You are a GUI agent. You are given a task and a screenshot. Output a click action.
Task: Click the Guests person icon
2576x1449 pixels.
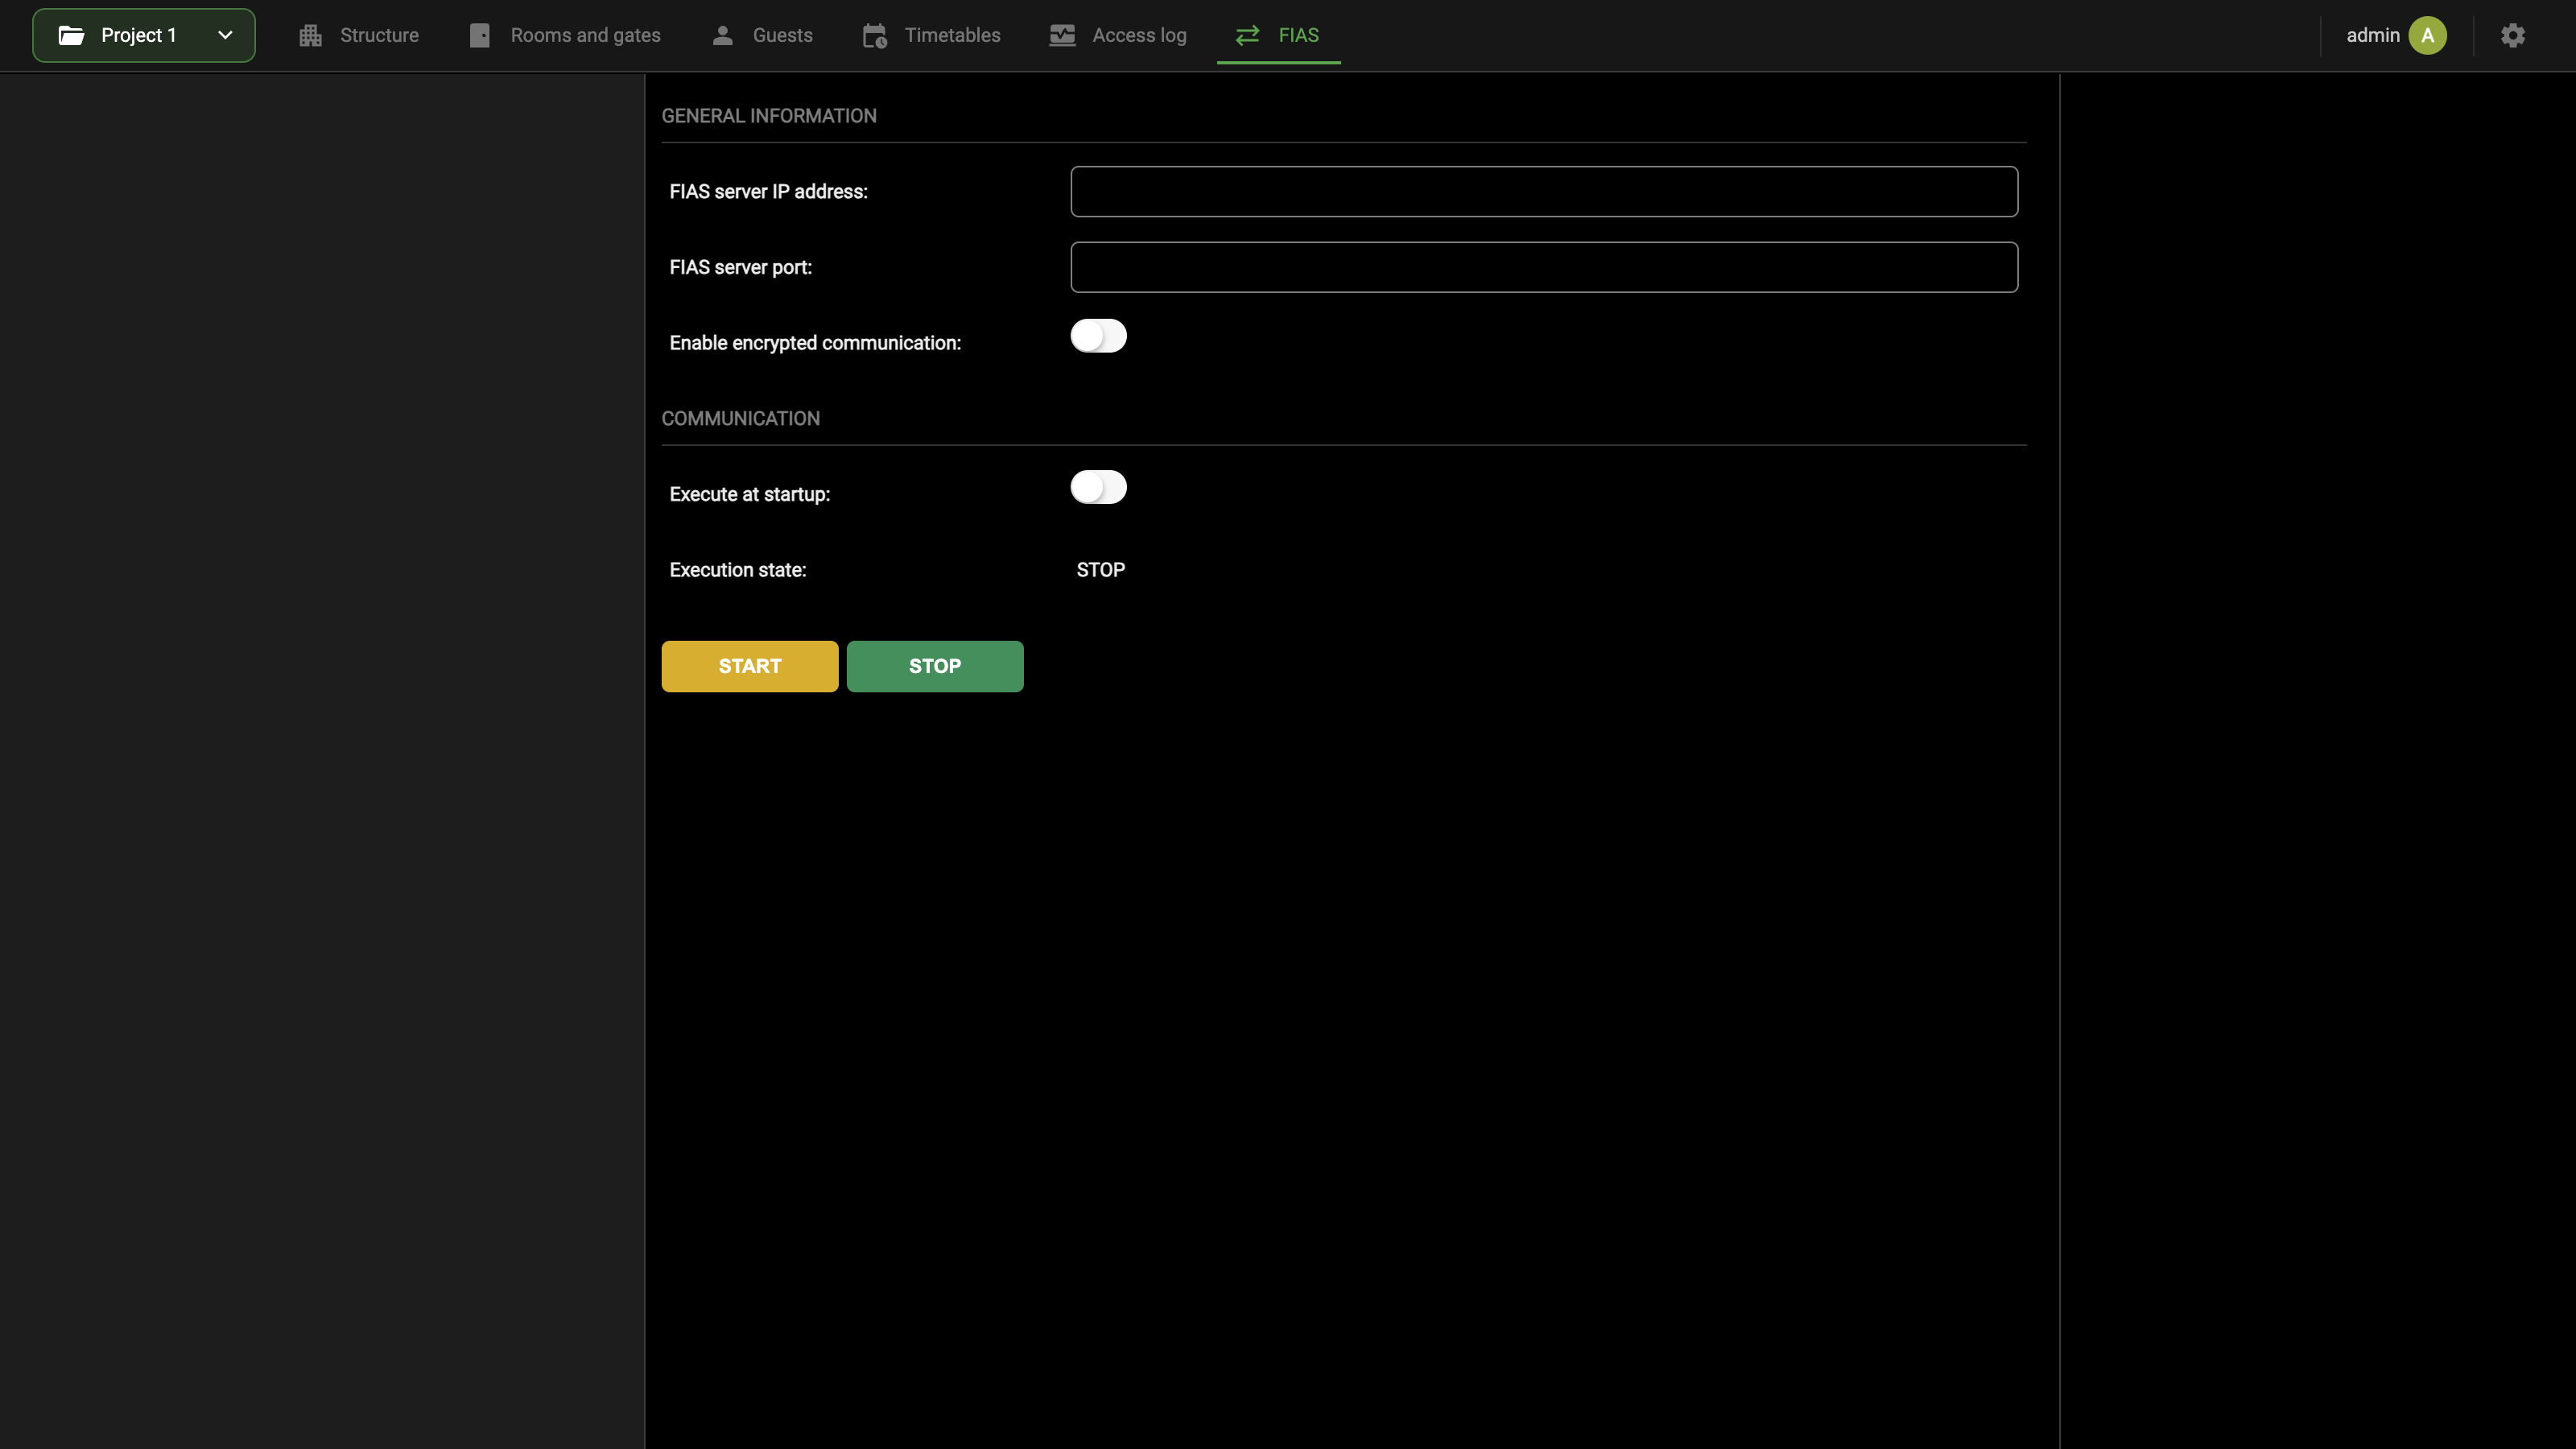pos(722,36)
